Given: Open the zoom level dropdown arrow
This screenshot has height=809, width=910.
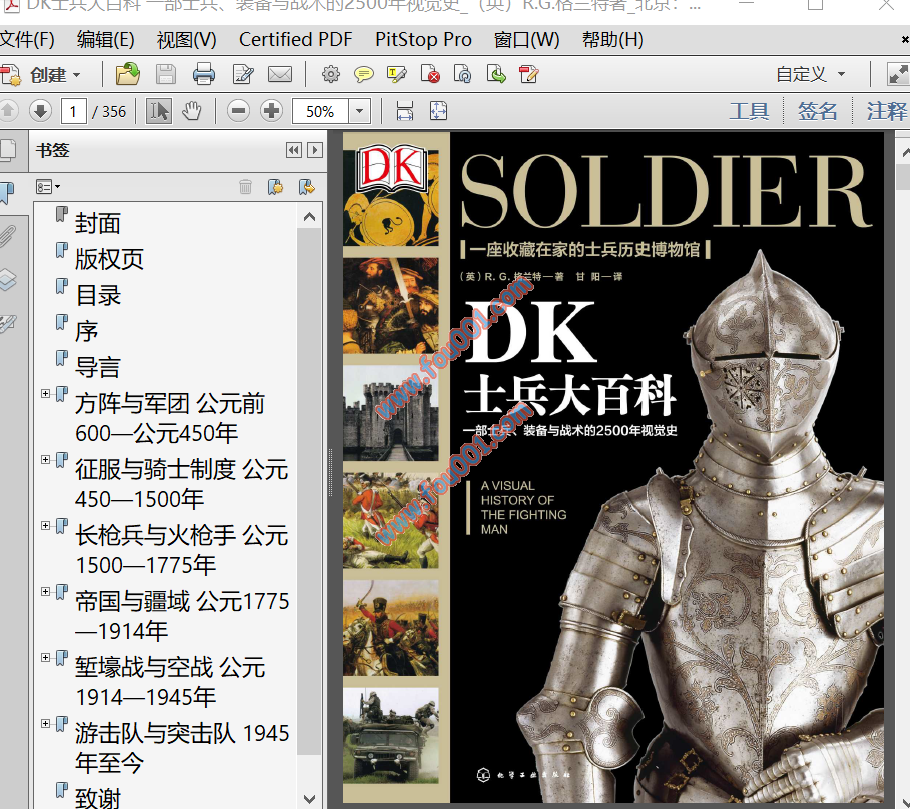Looking at the screenshot, I should [360, 111].
